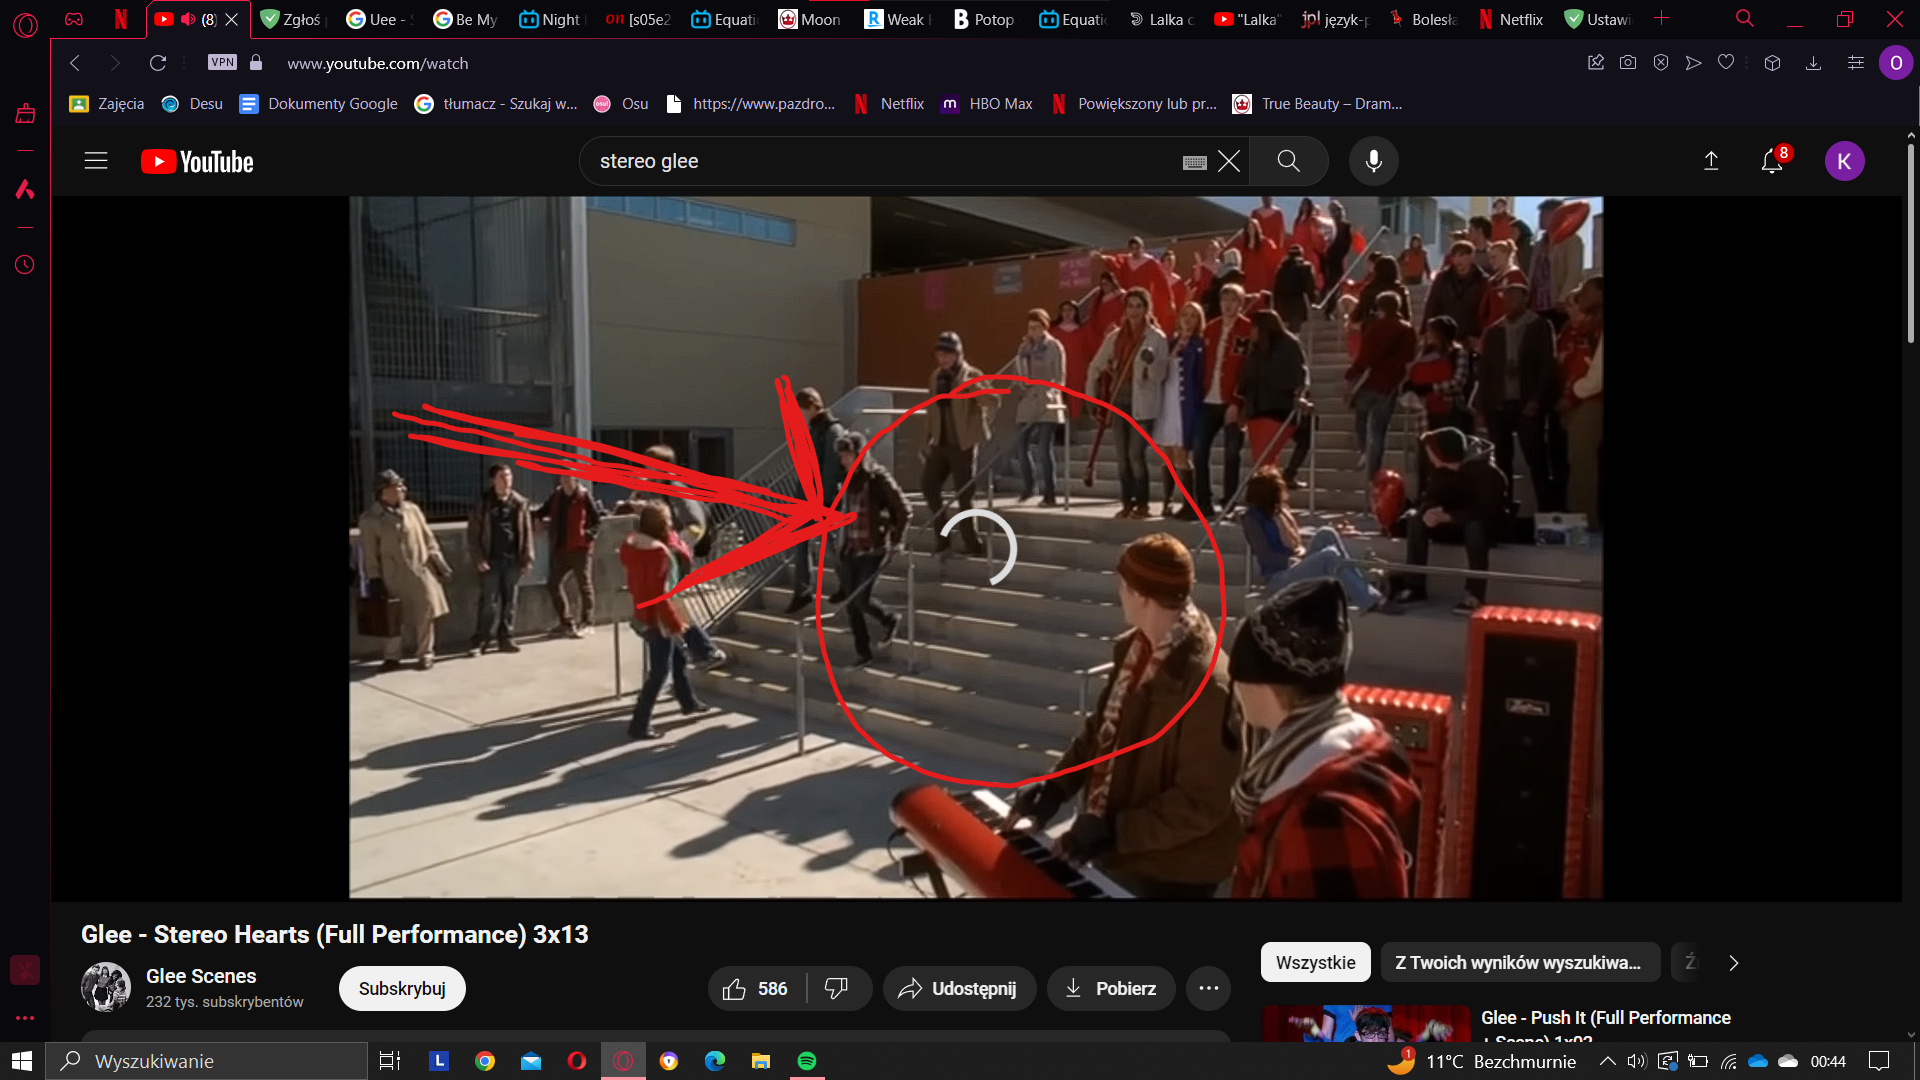Dislike the video with the thumbs-down icon
Screen dimensions: 1920x1080
pos(838,988)
